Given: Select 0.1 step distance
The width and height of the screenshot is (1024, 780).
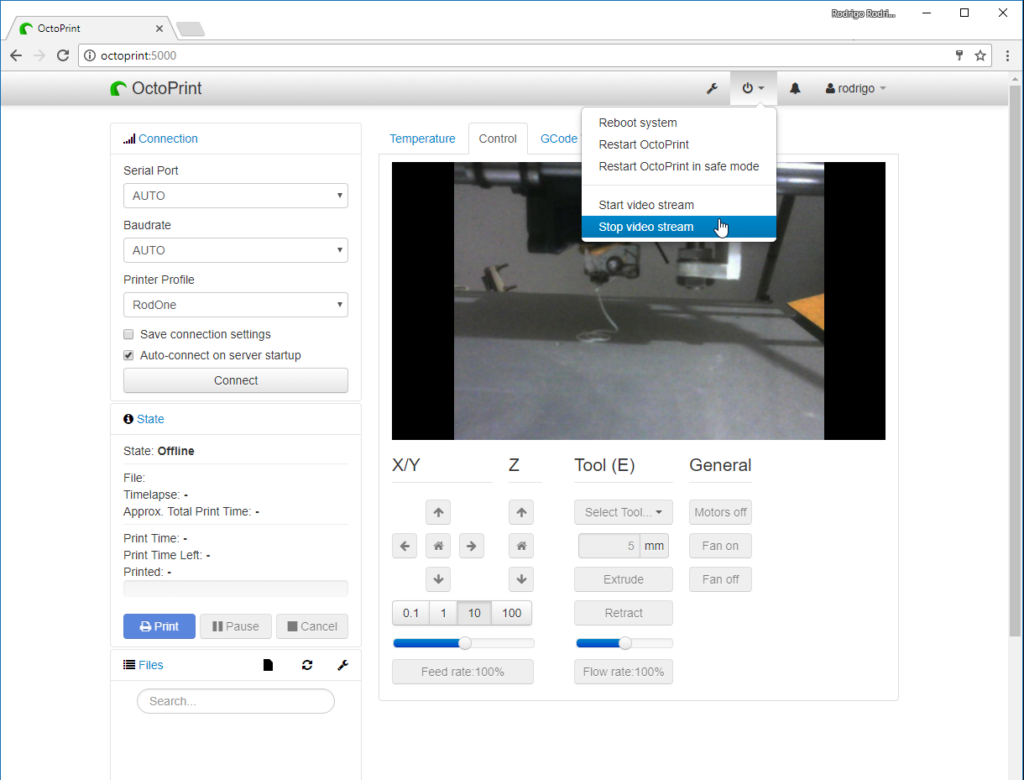Looking at the screenshot, I should [411, 613].
